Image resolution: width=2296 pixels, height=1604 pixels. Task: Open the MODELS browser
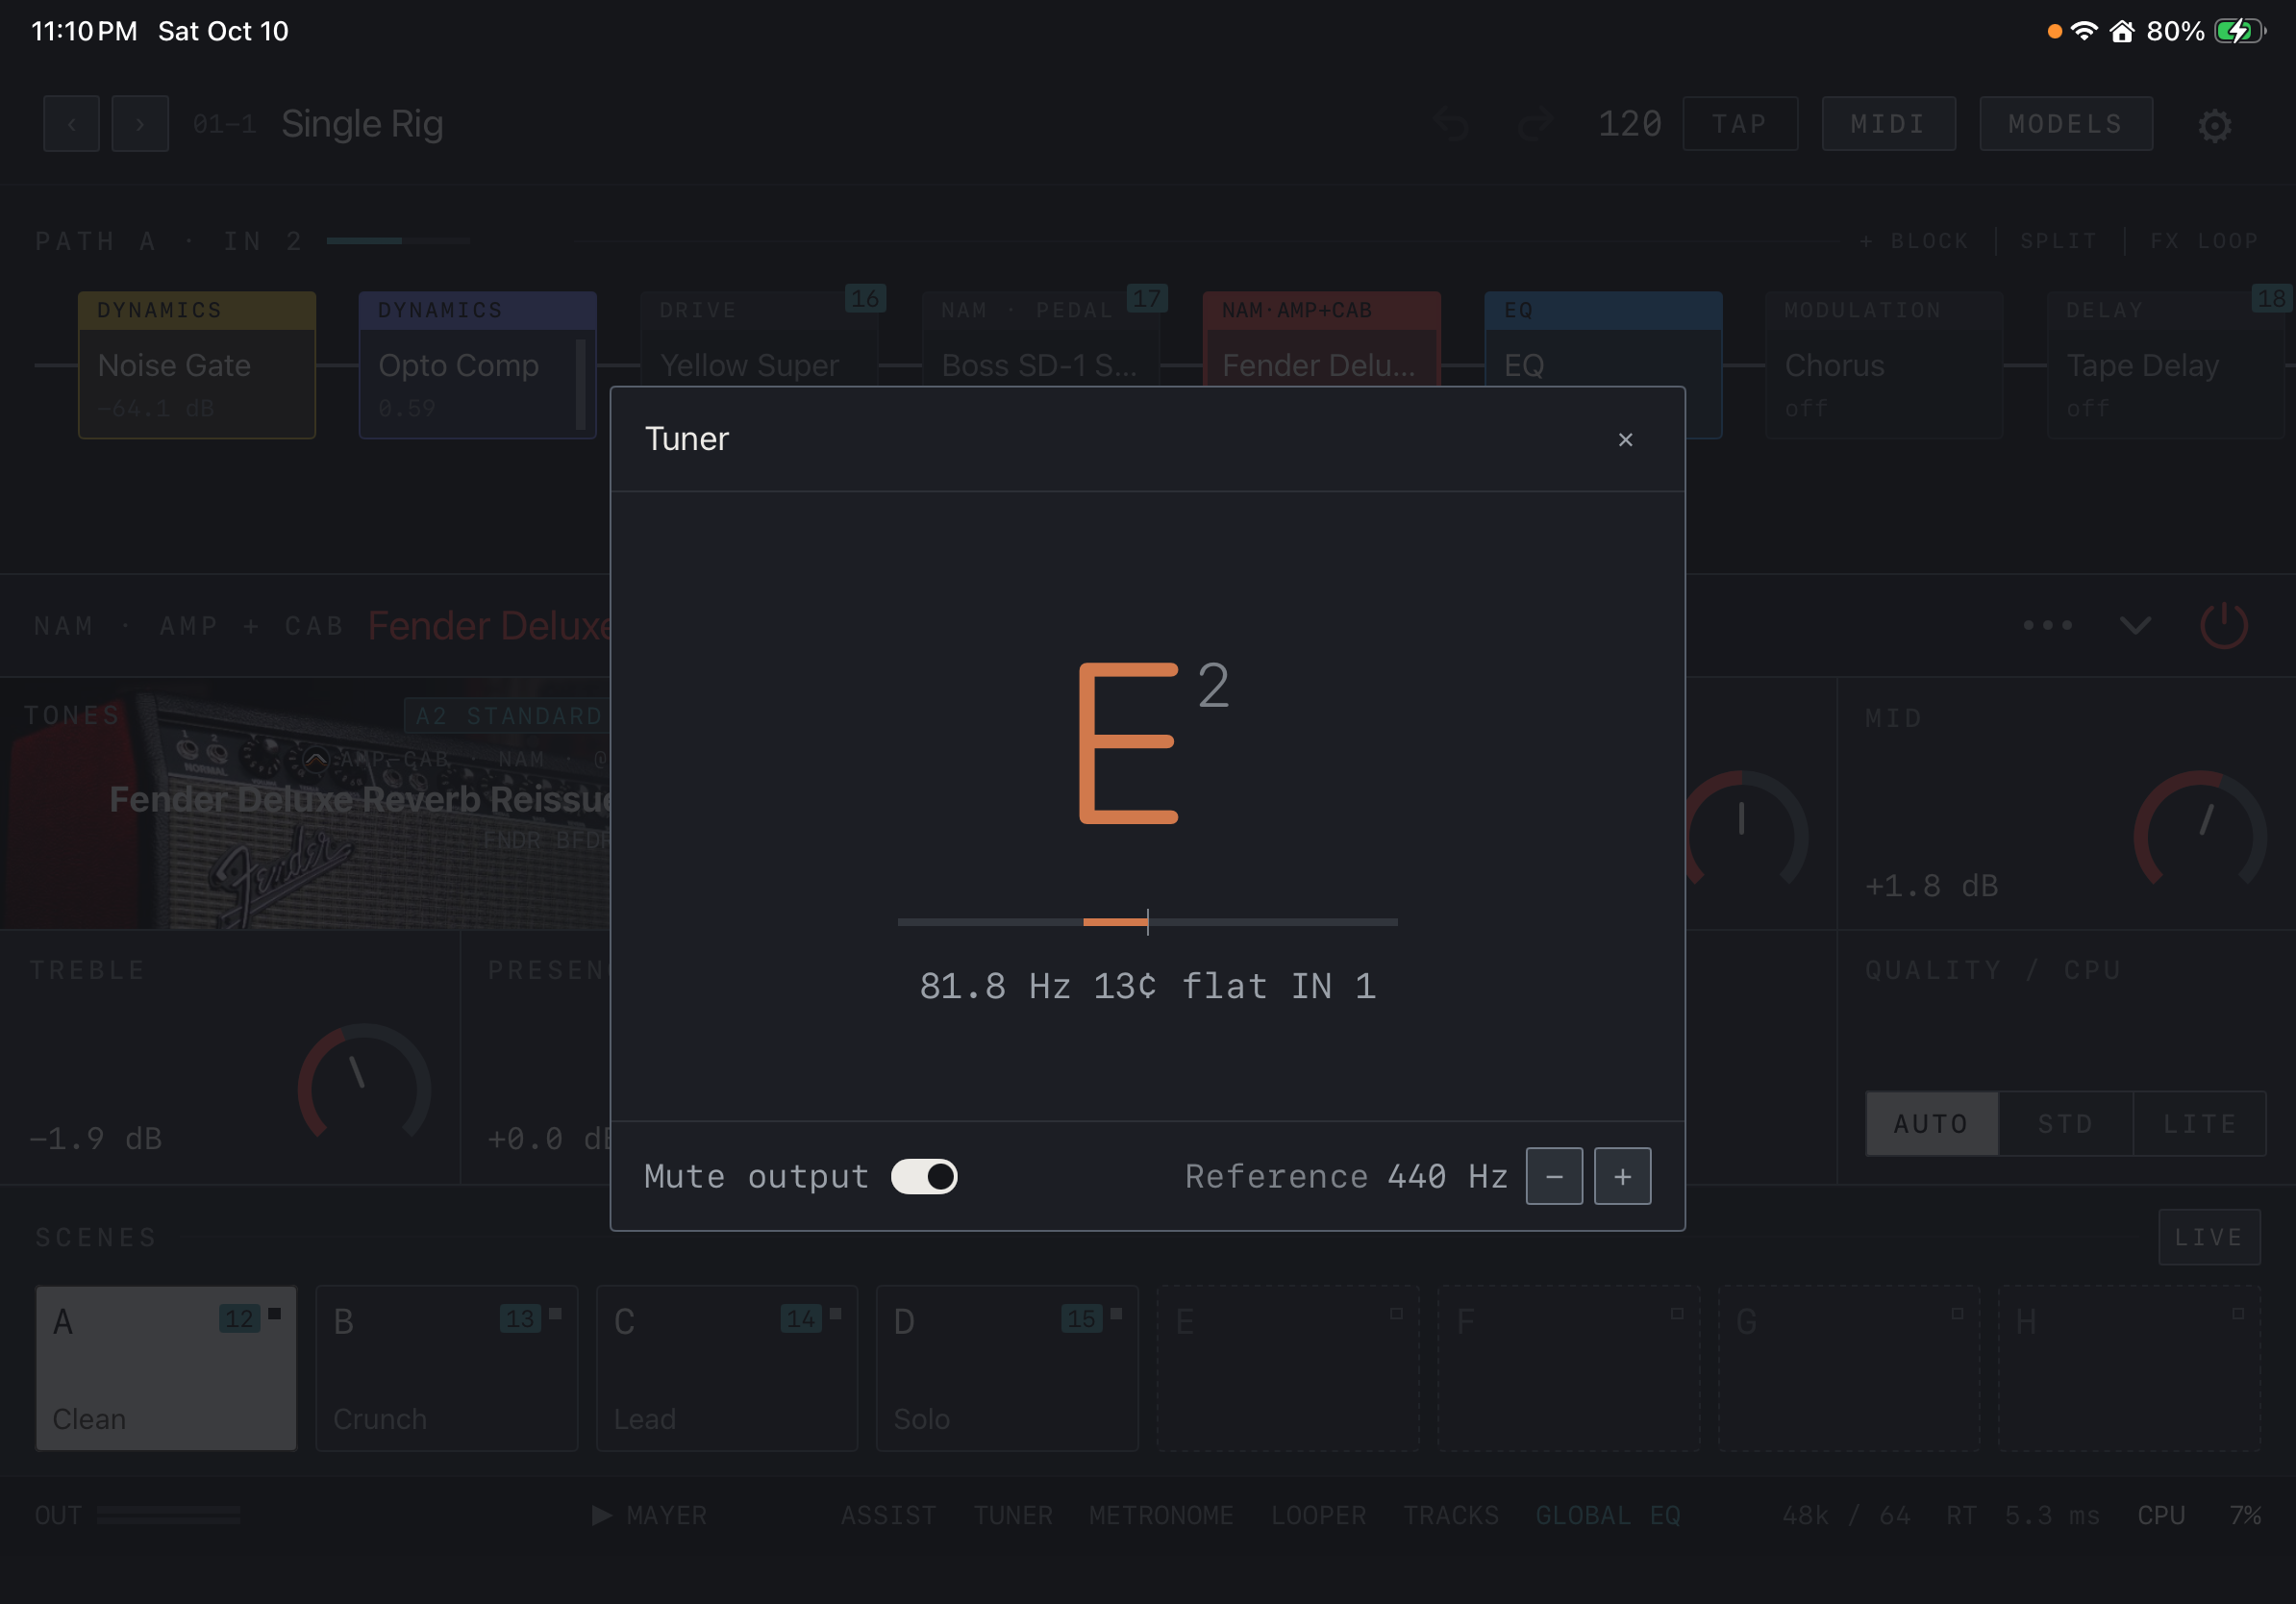(x=2066, y=124)
